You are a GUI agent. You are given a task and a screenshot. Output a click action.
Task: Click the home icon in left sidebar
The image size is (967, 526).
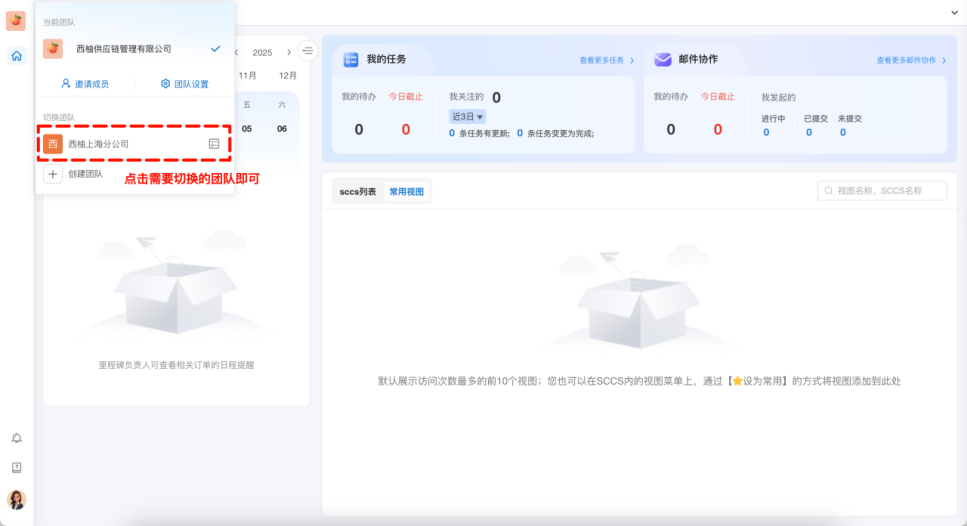(x=16, y=56)
